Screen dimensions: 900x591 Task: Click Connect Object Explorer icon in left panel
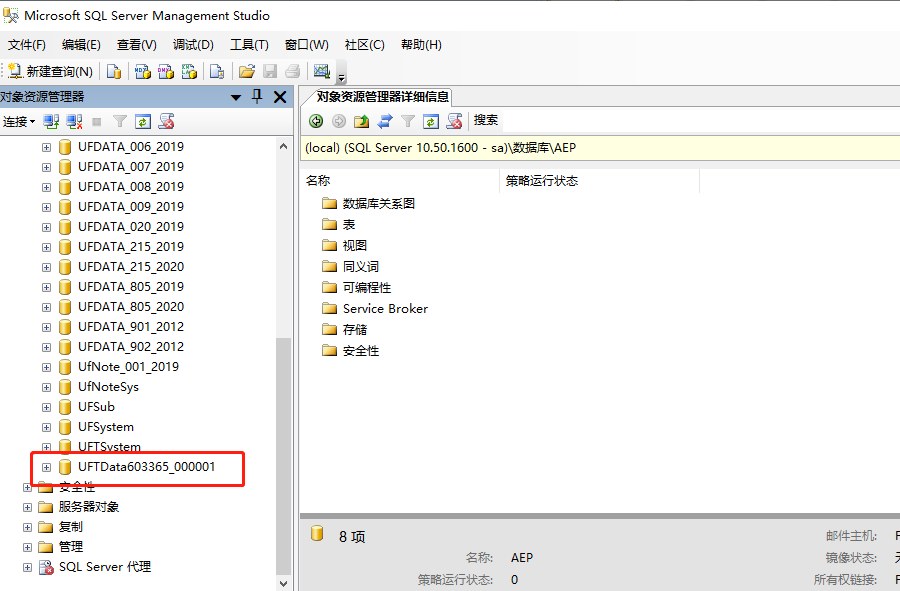[x=51, y=121]
